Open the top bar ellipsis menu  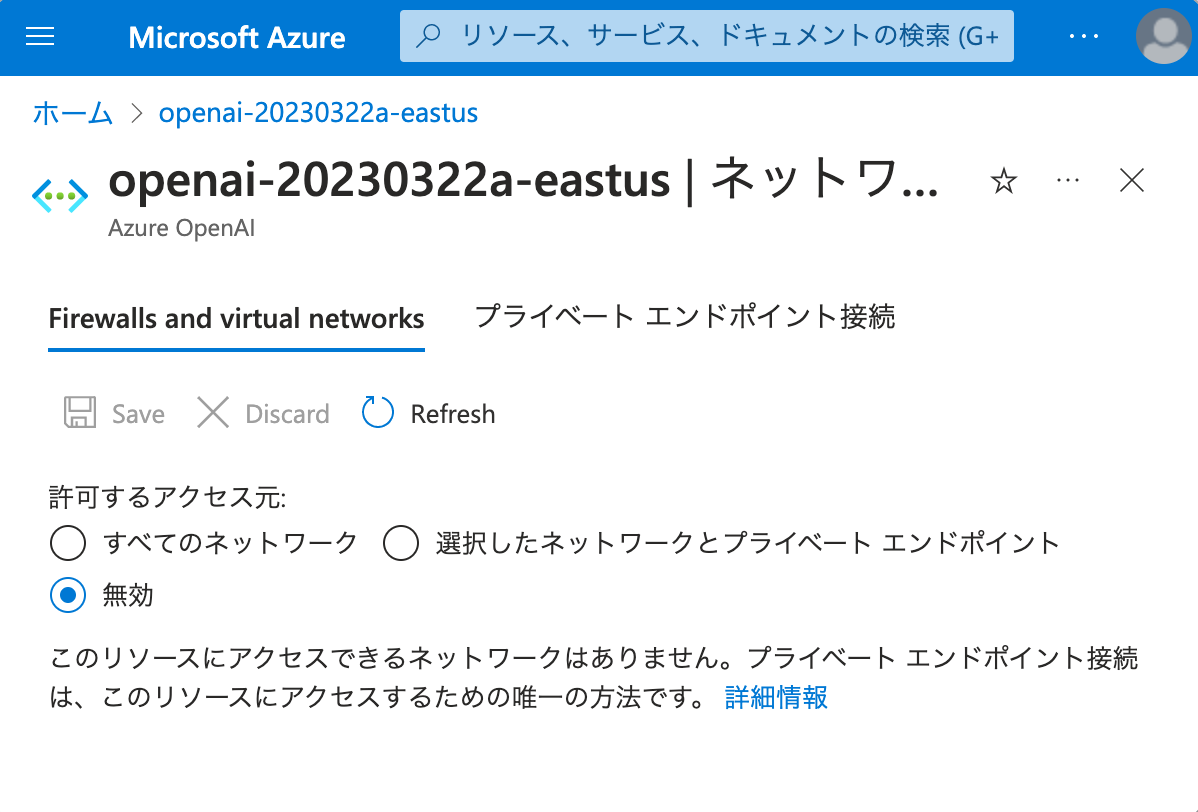[1084, 36]
